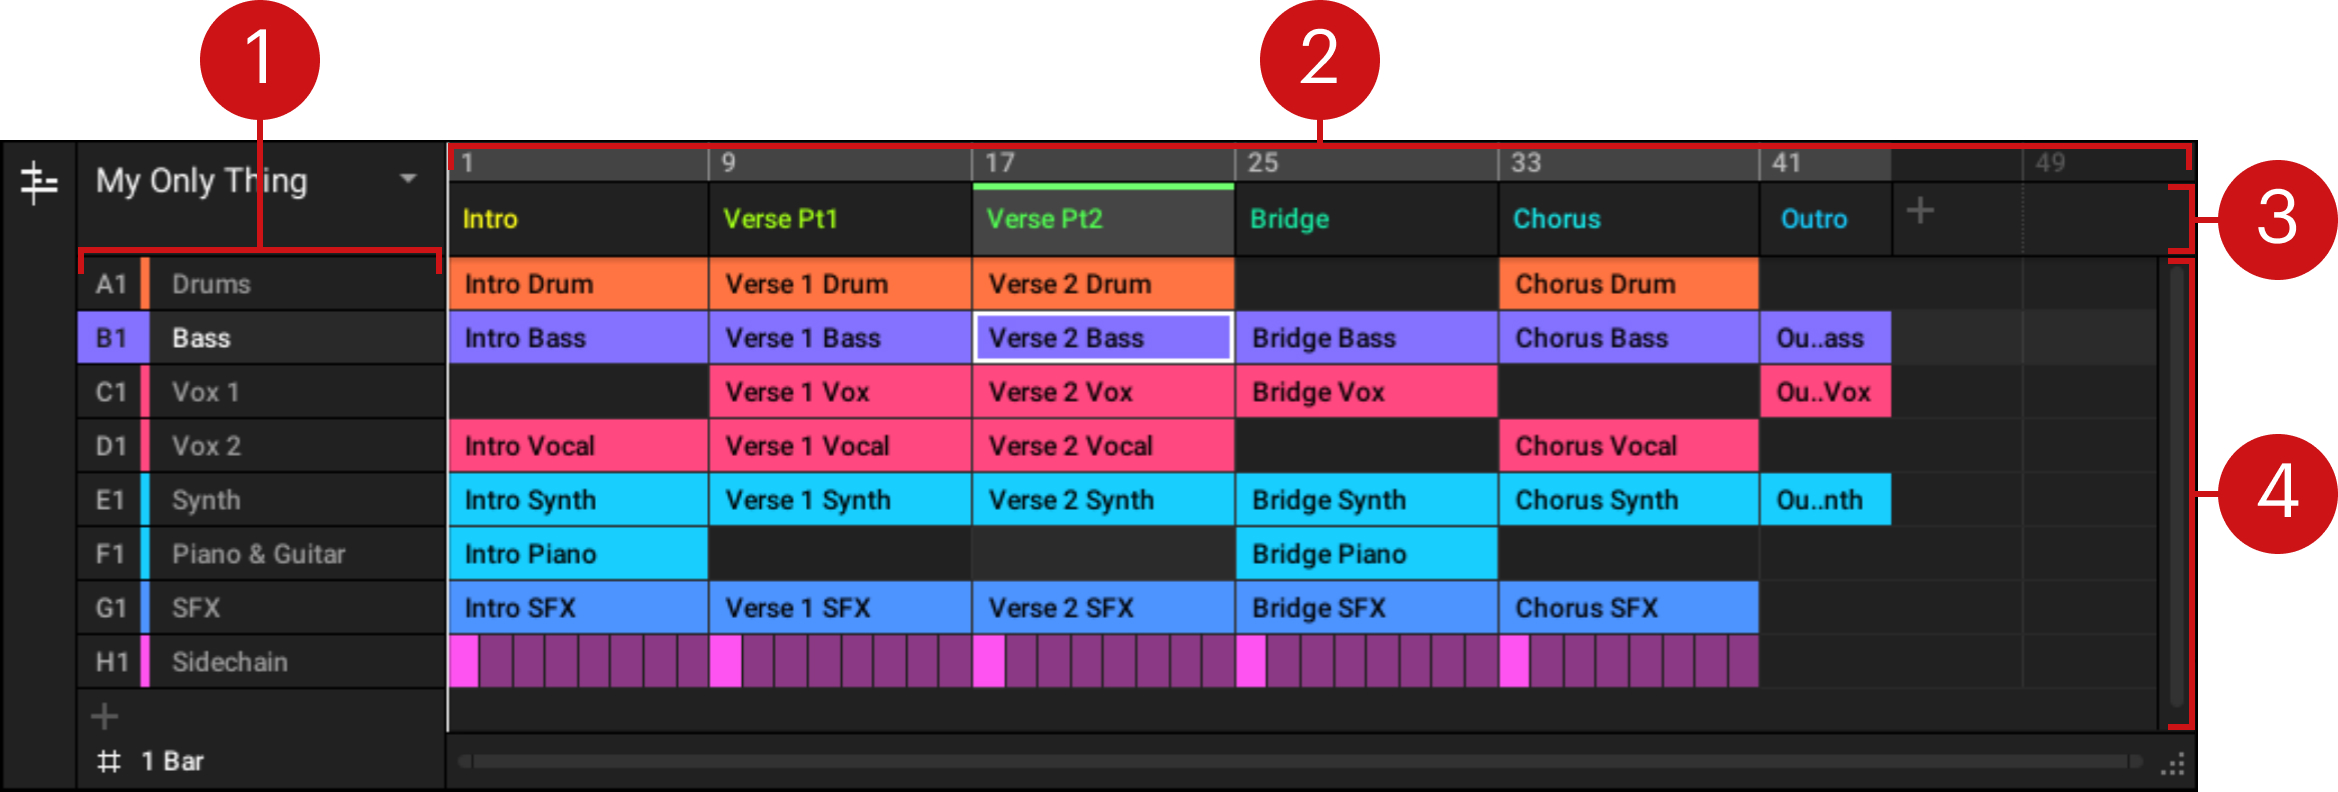
Task: Click the Sidechain group color strip
Action: pos(145,662)
